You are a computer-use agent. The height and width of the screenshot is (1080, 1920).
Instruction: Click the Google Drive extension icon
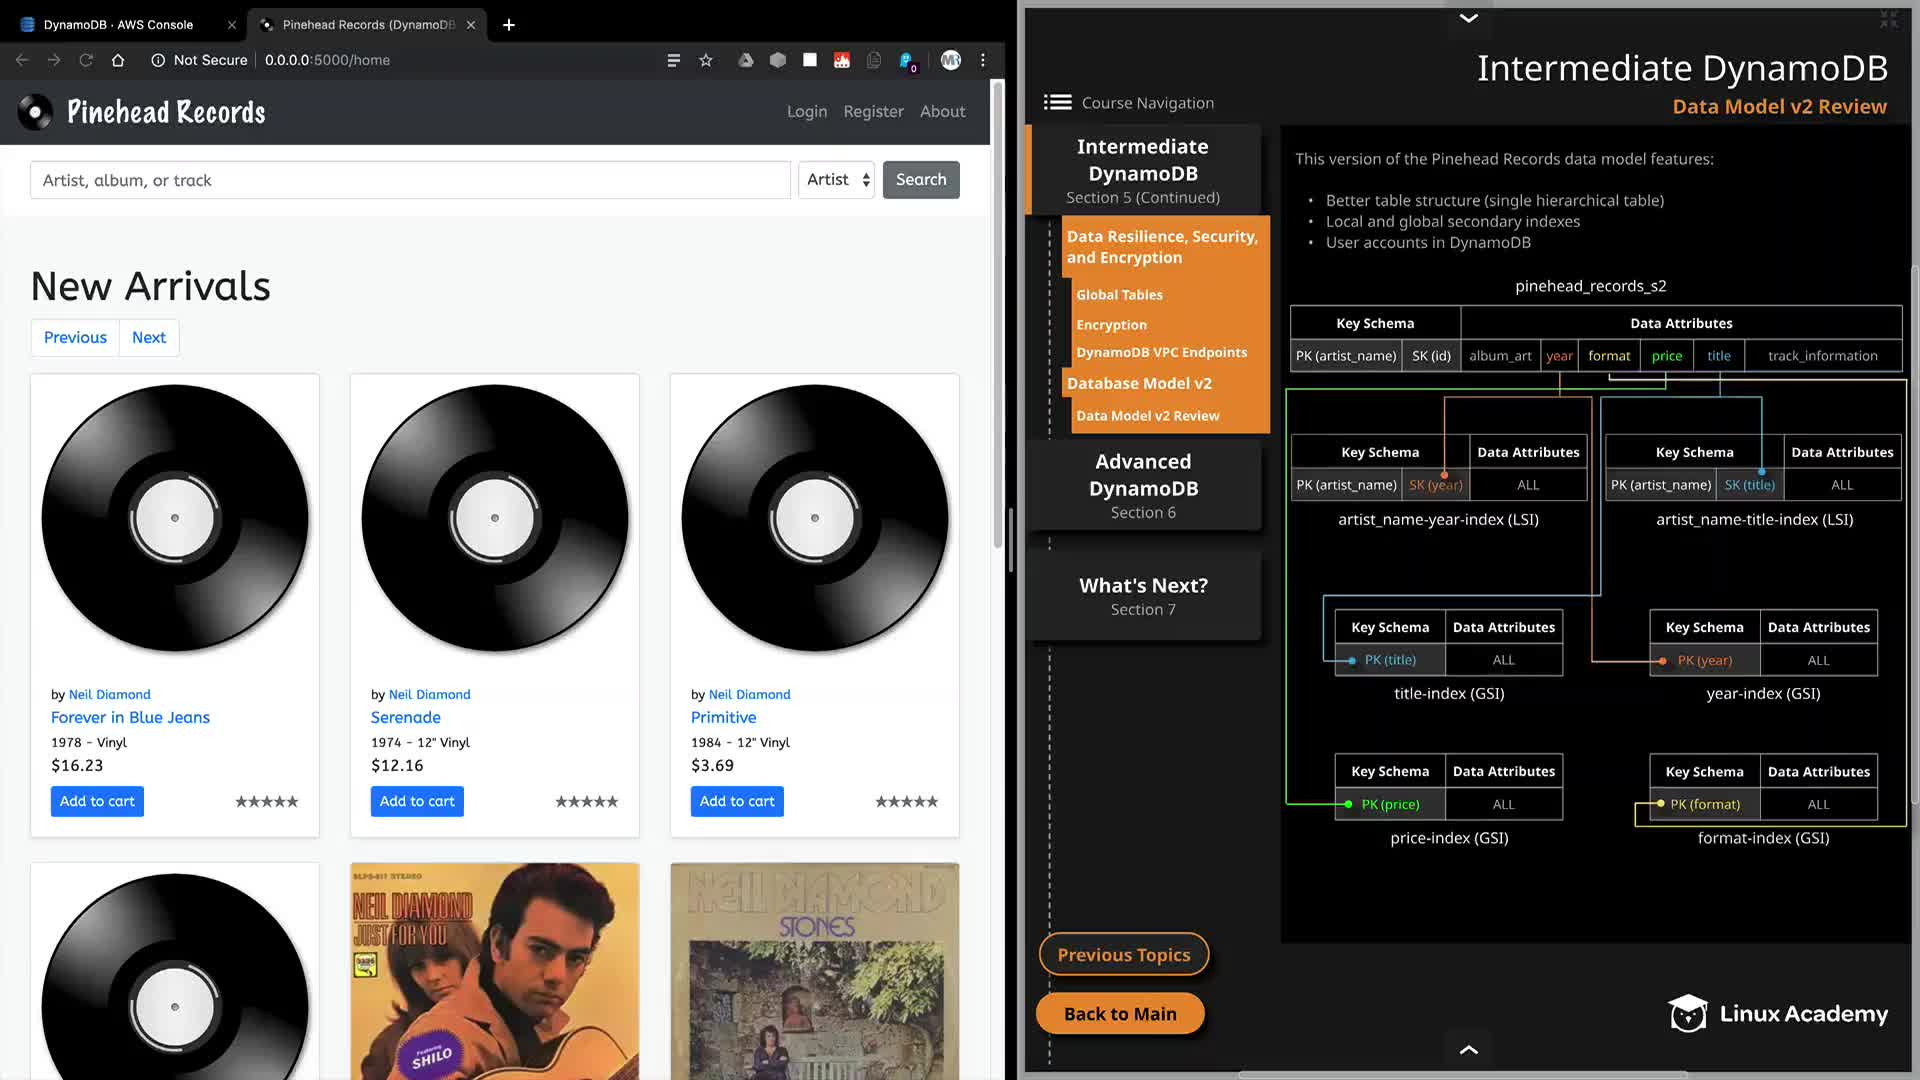pyautogui.click(x=745, y=60)
